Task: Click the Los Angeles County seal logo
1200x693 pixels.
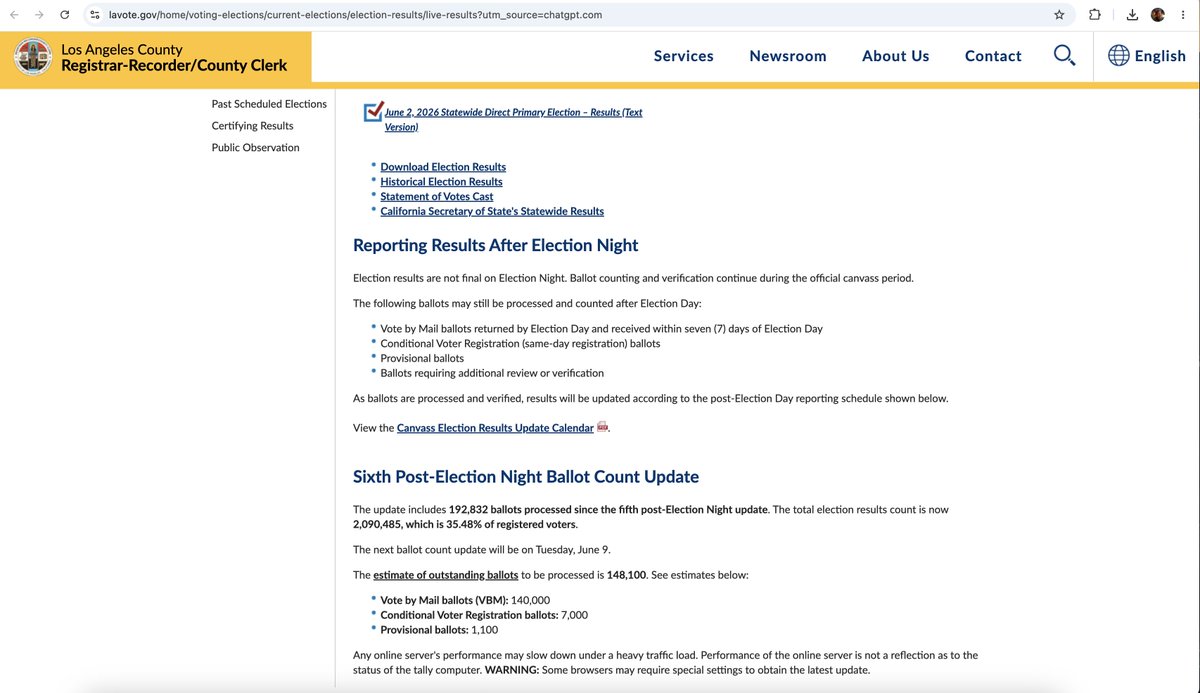Action: point(33,56)
